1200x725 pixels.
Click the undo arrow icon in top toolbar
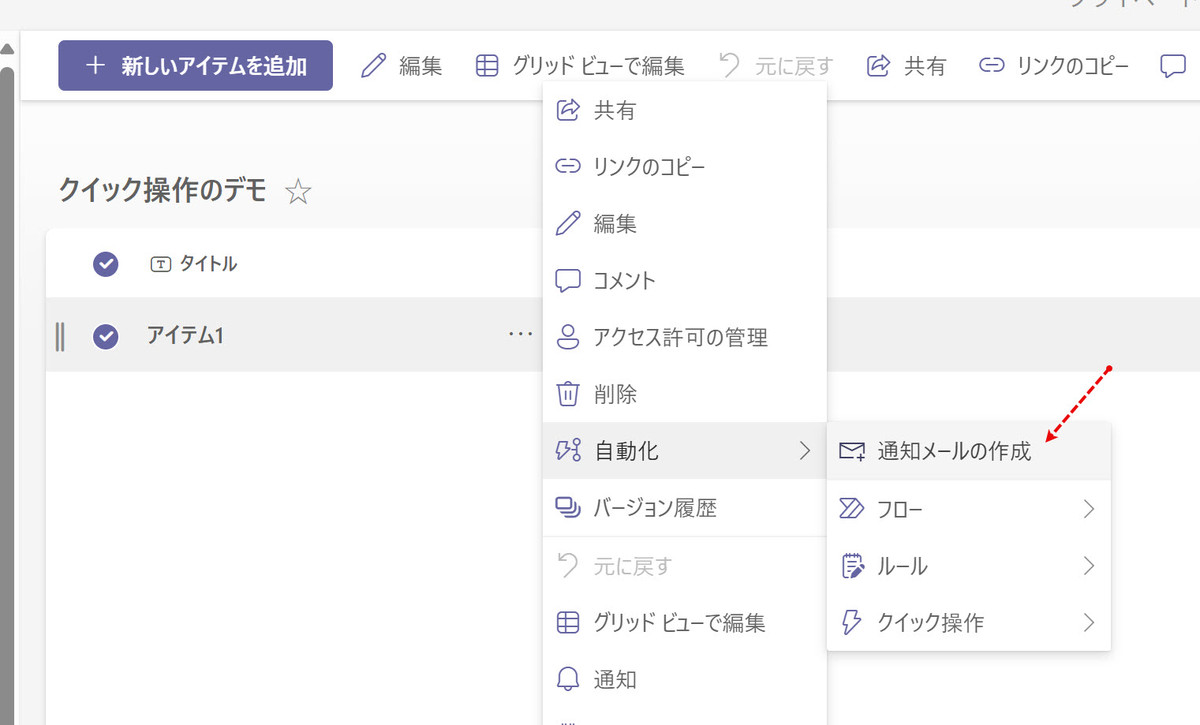(x=730, y=66)
